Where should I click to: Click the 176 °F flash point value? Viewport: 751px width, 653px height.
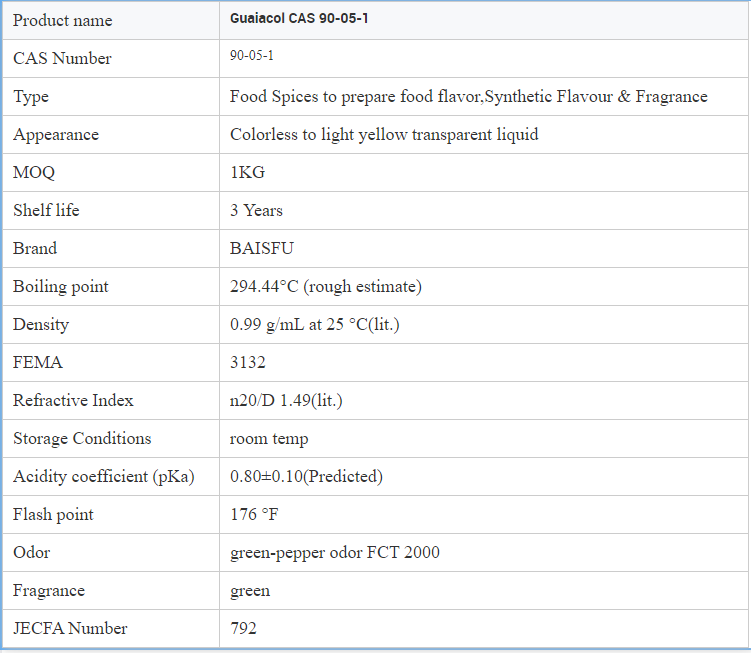(254, 515)
